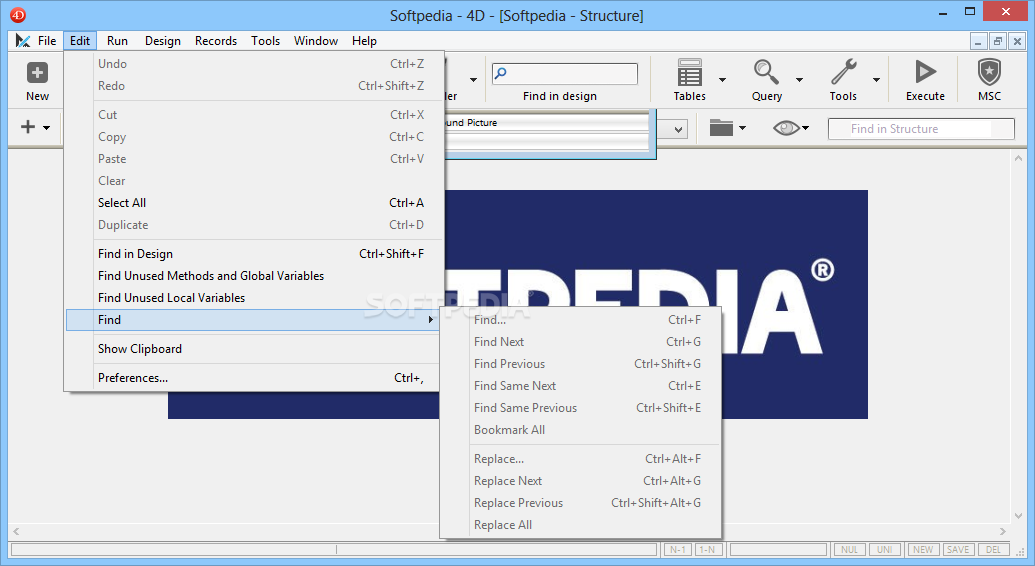Open the File menu
1035x566 pixels.
(x=47, y=41)
